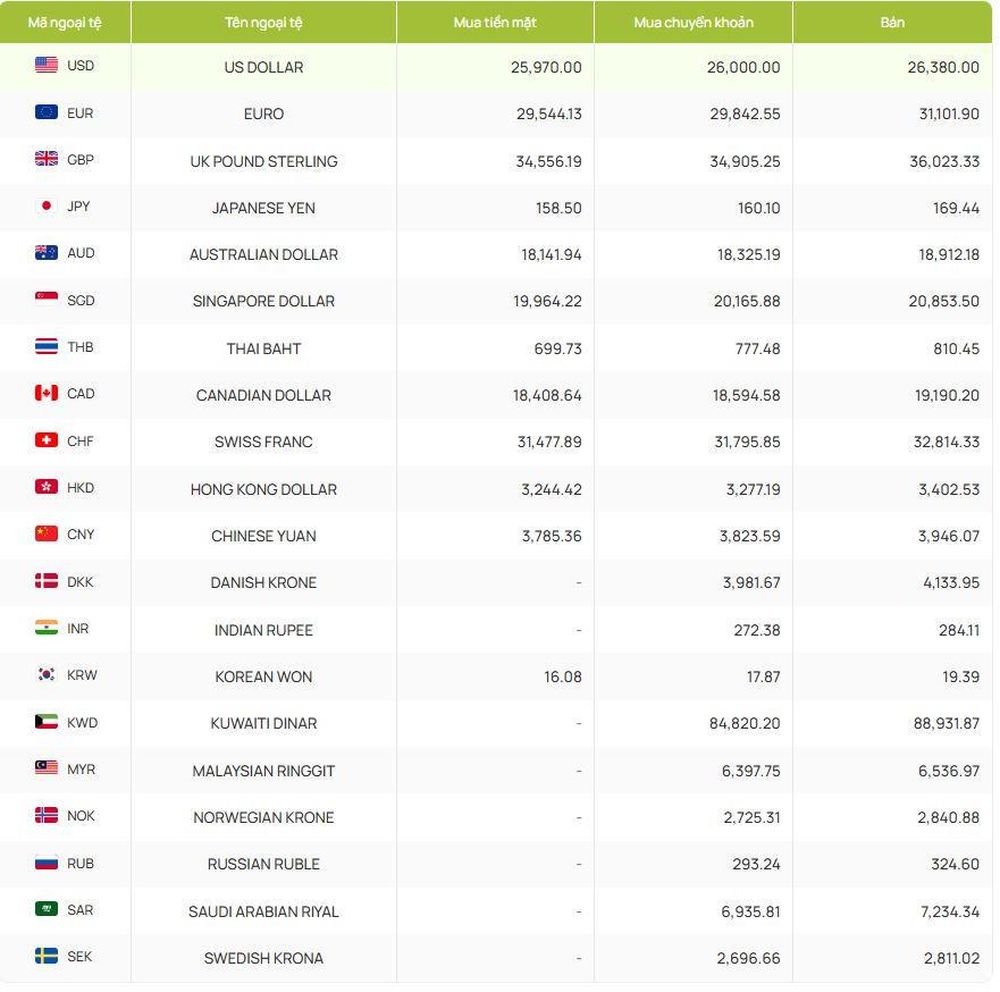Select the Mua tiền mặt column header
This screenshot has height=992, width=1000.
[495, 22]
